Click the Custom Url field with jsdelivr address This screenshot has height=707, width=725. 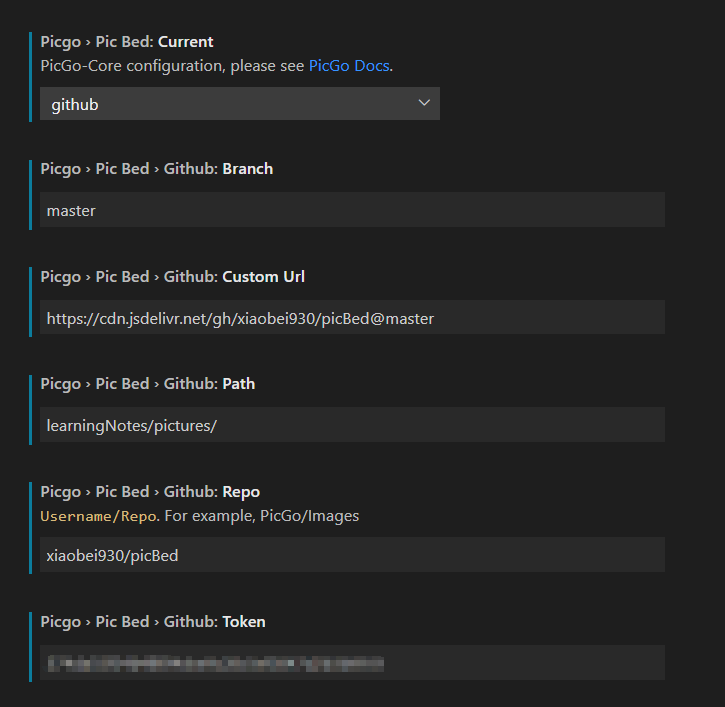point(352,318)
